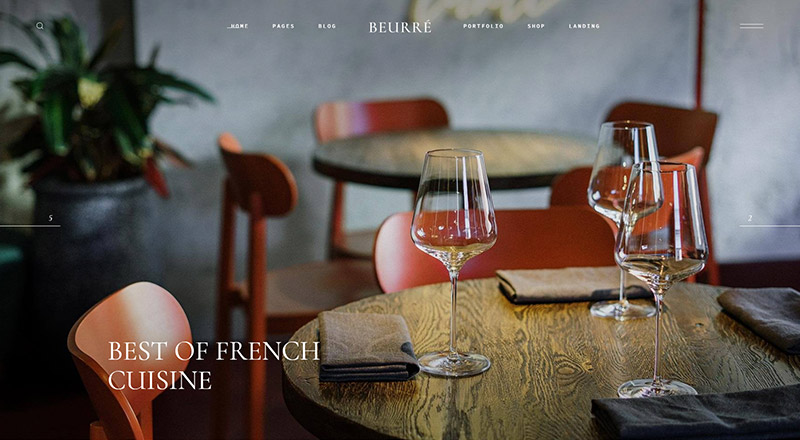Open the hamburger side menu icon
800x440 pixels.
click(x=752, y=26)
